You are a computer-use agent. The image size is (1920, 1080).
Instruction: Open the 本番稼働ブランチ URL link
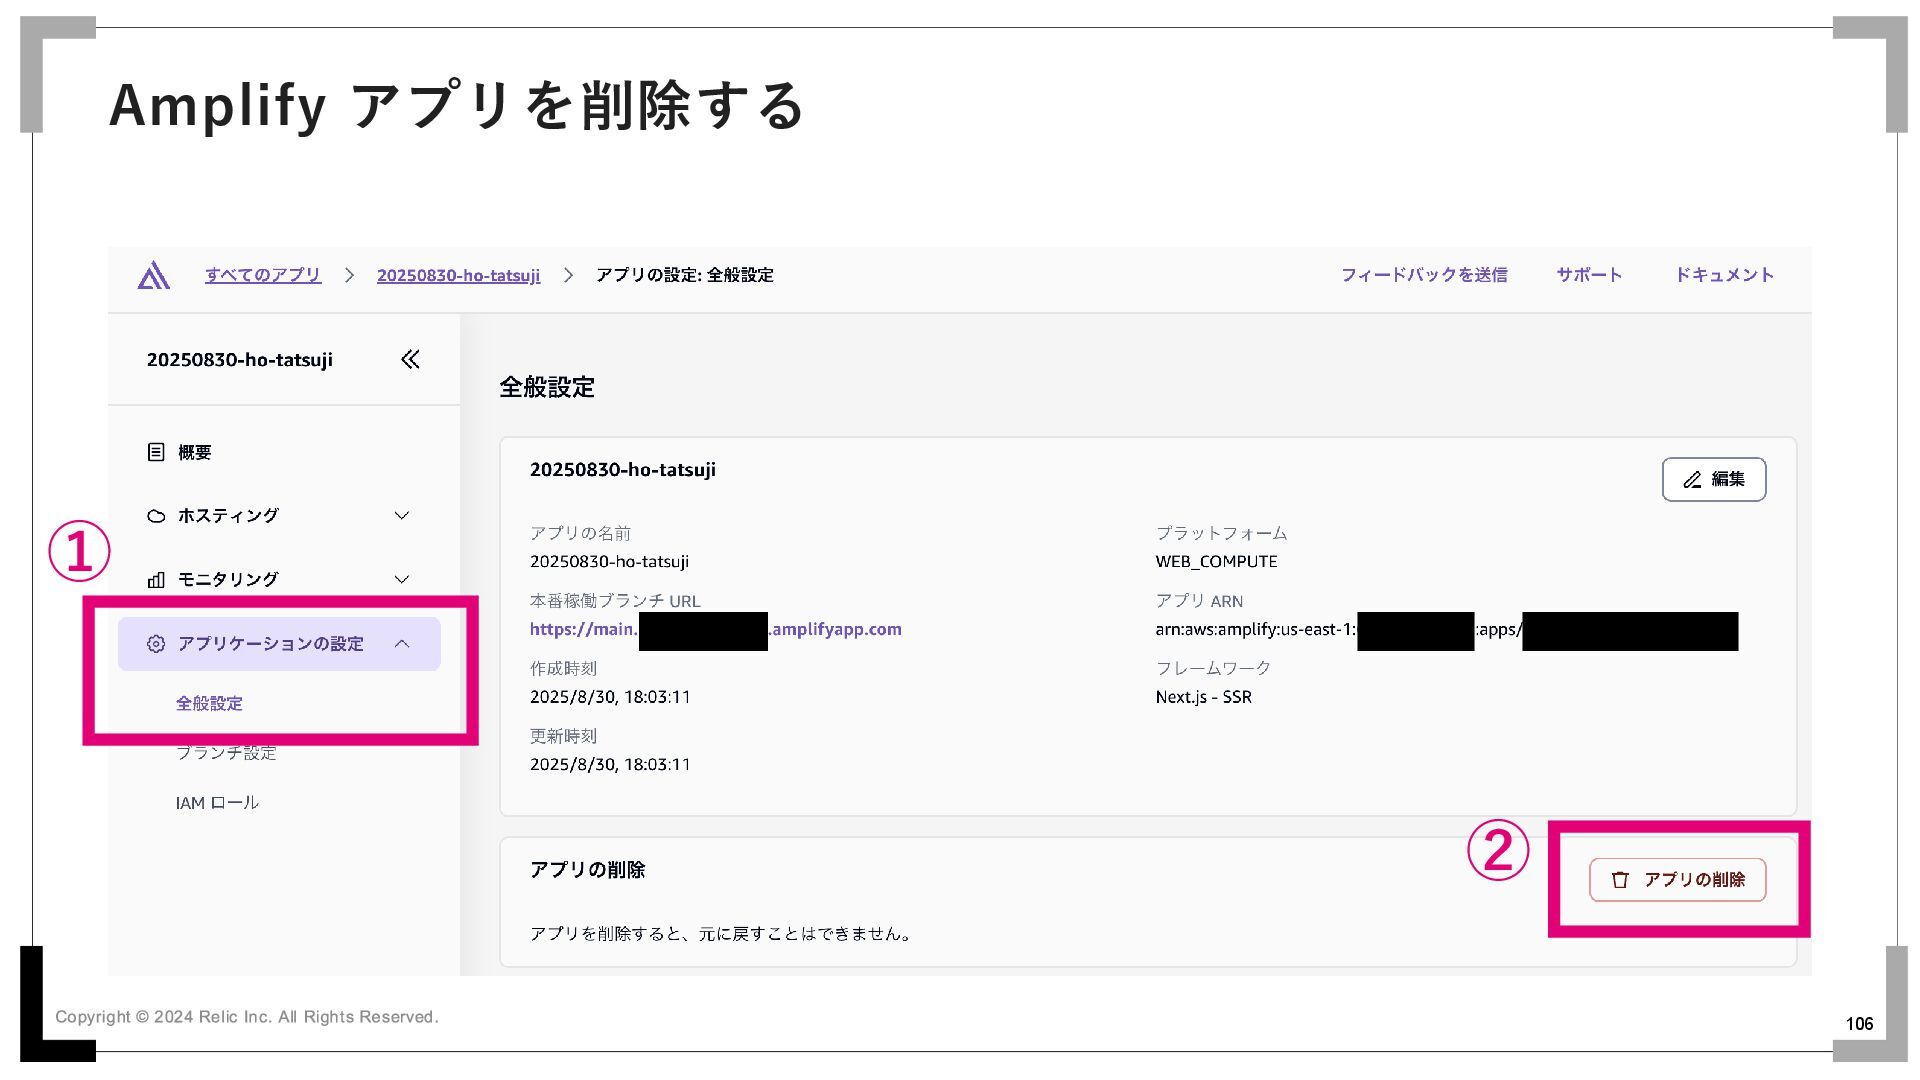tap(716, 630)
